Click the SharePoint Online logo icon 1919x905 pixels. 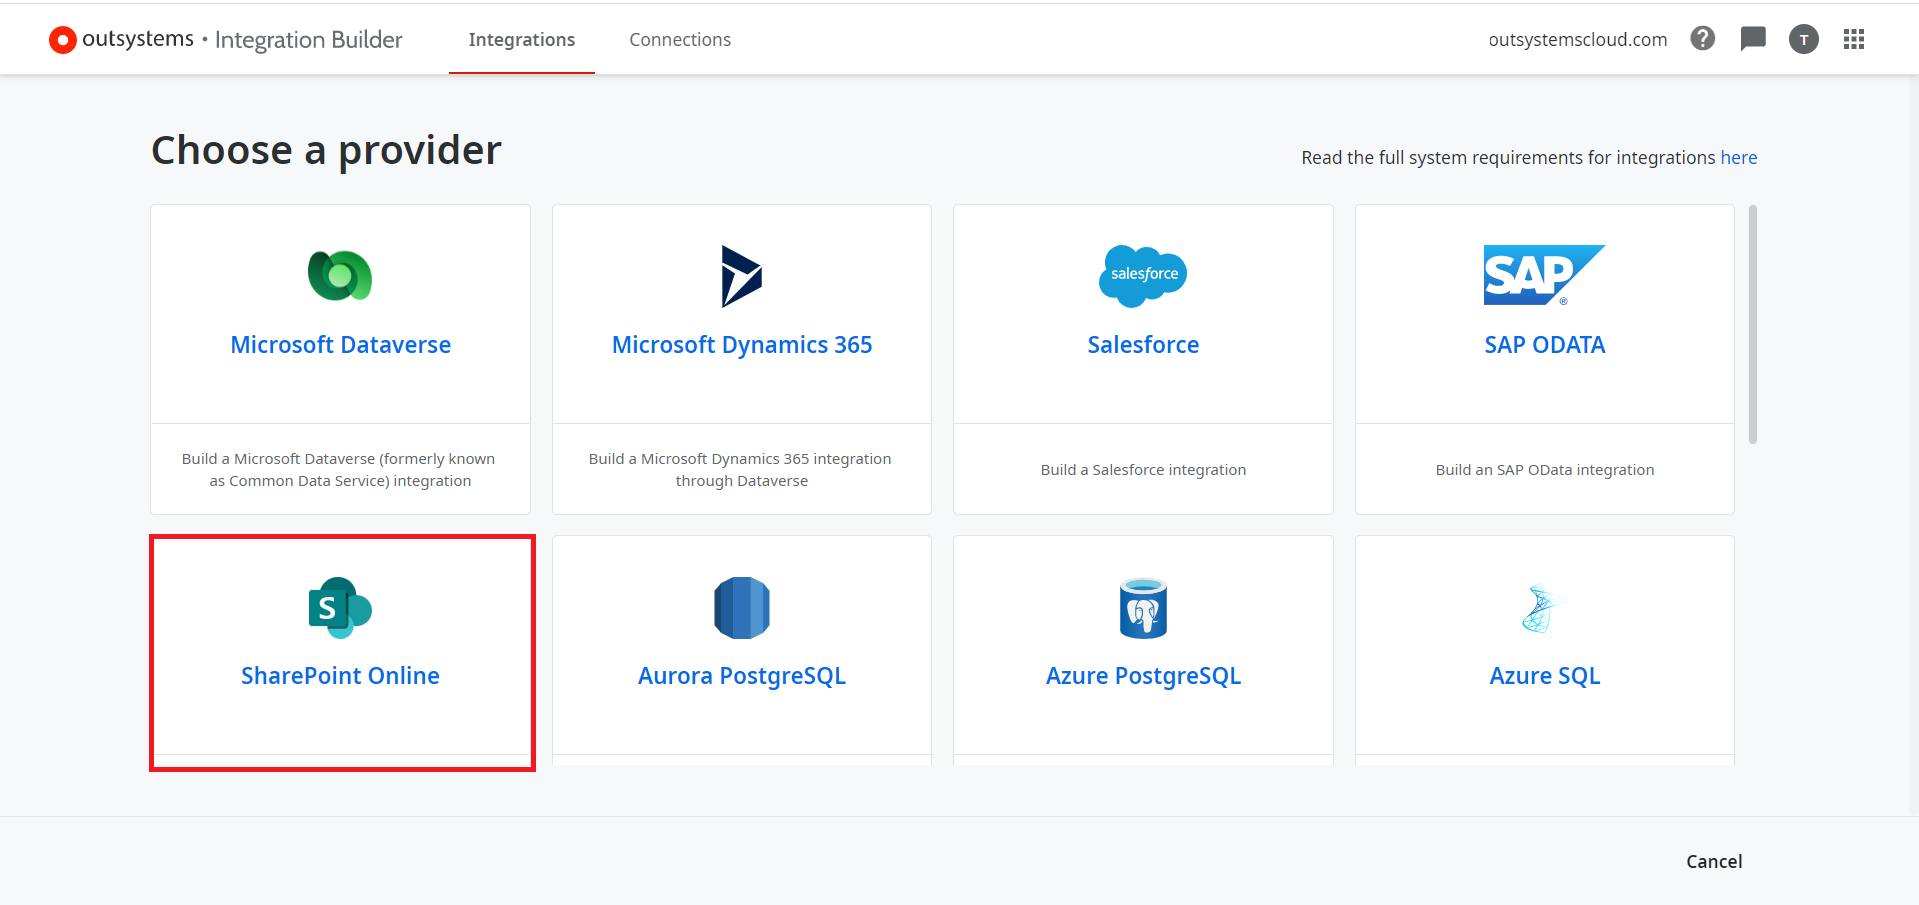pyautogui.click(x=340, y=607)
